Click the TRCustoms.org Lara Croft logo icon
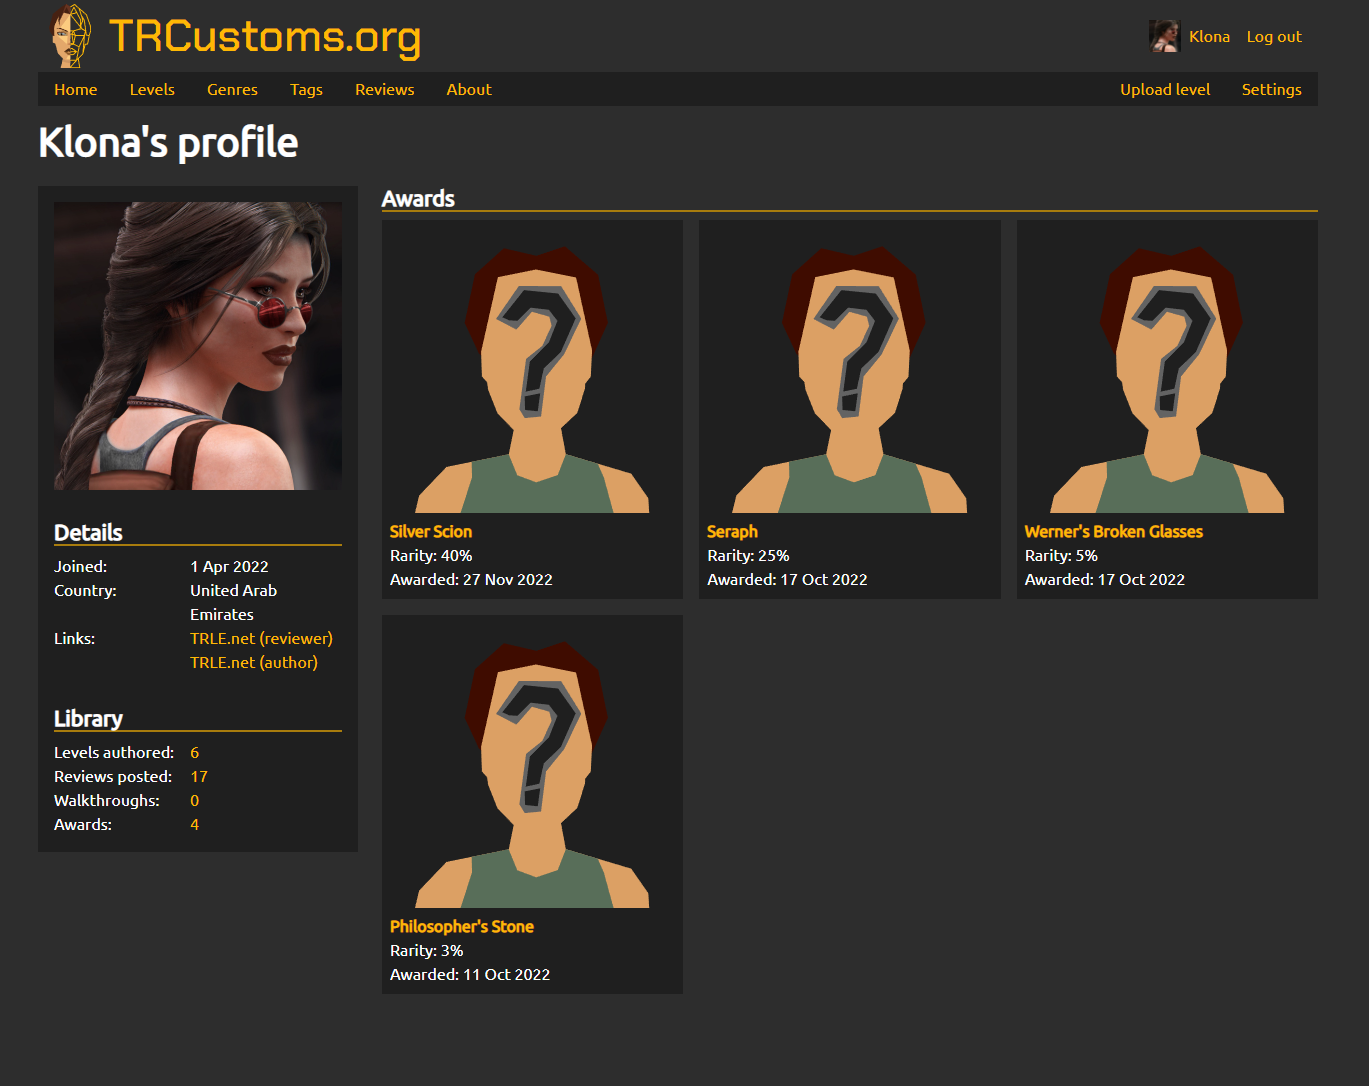 [x=68, y=35]
